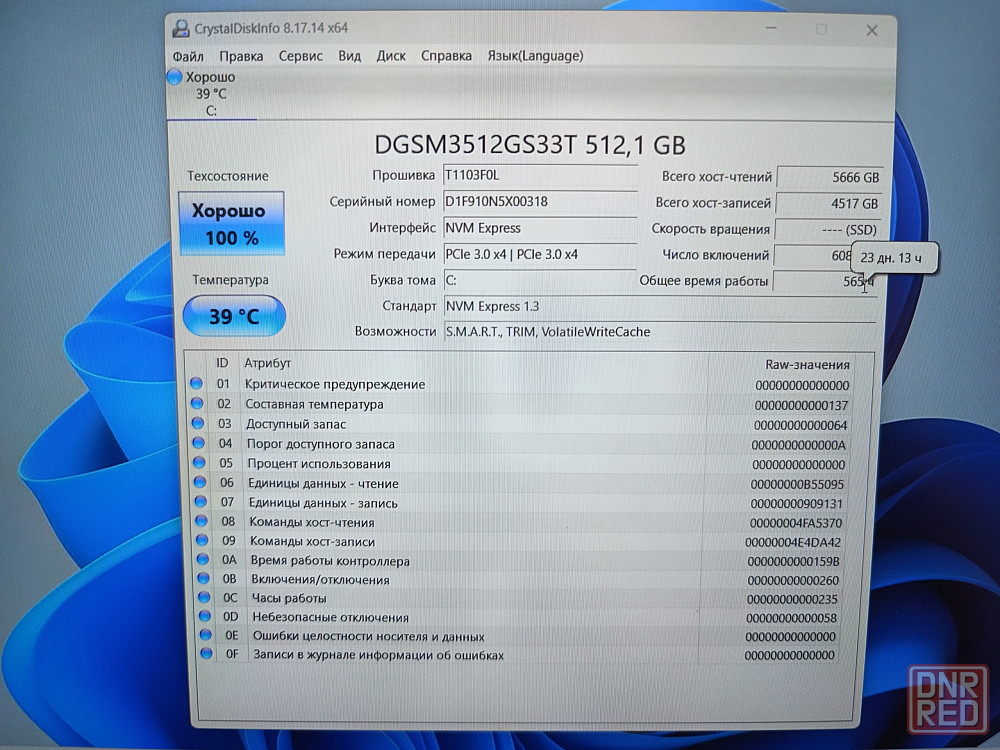Open the Файл menu

pyautogui.click(x=188, y=56)
